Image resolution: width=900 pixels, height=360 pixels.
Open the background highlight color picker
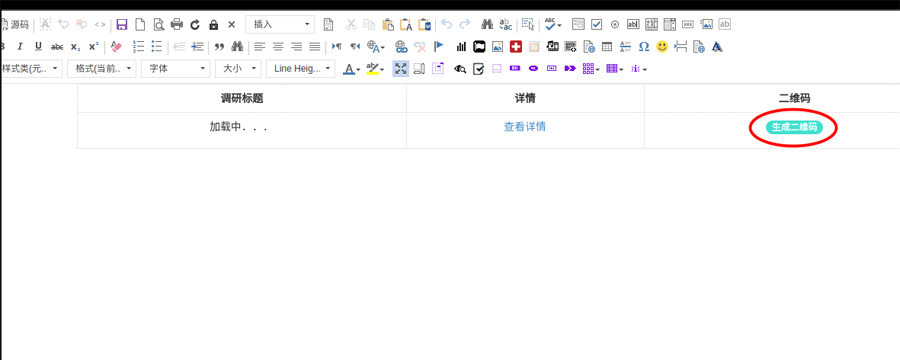pyautogui.click(x=375, y=69)
